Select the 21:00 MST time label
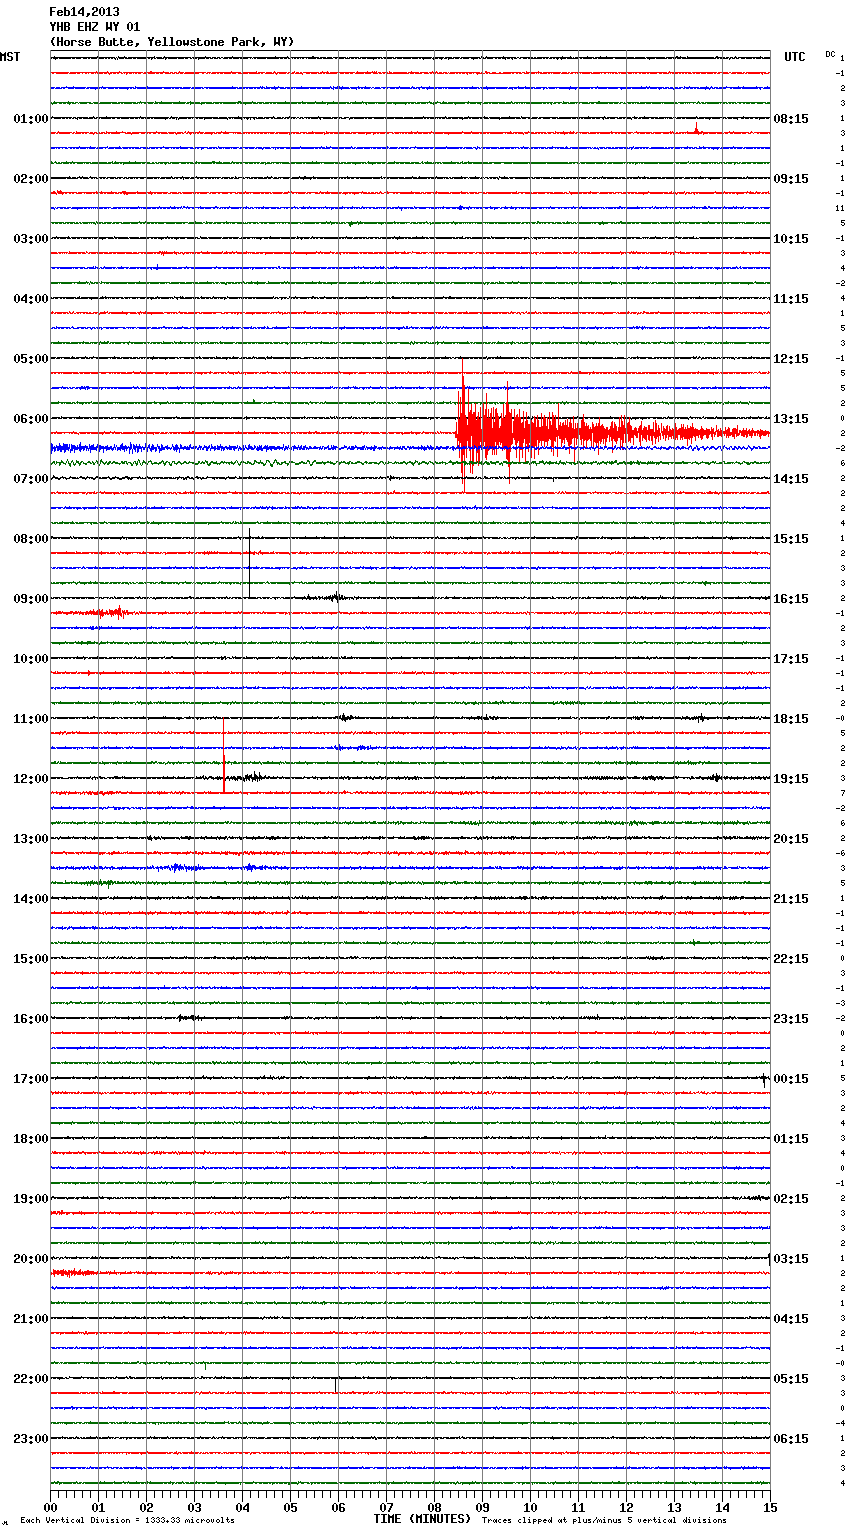Screen dimensions: 850x1534 tap(30, 1319)
